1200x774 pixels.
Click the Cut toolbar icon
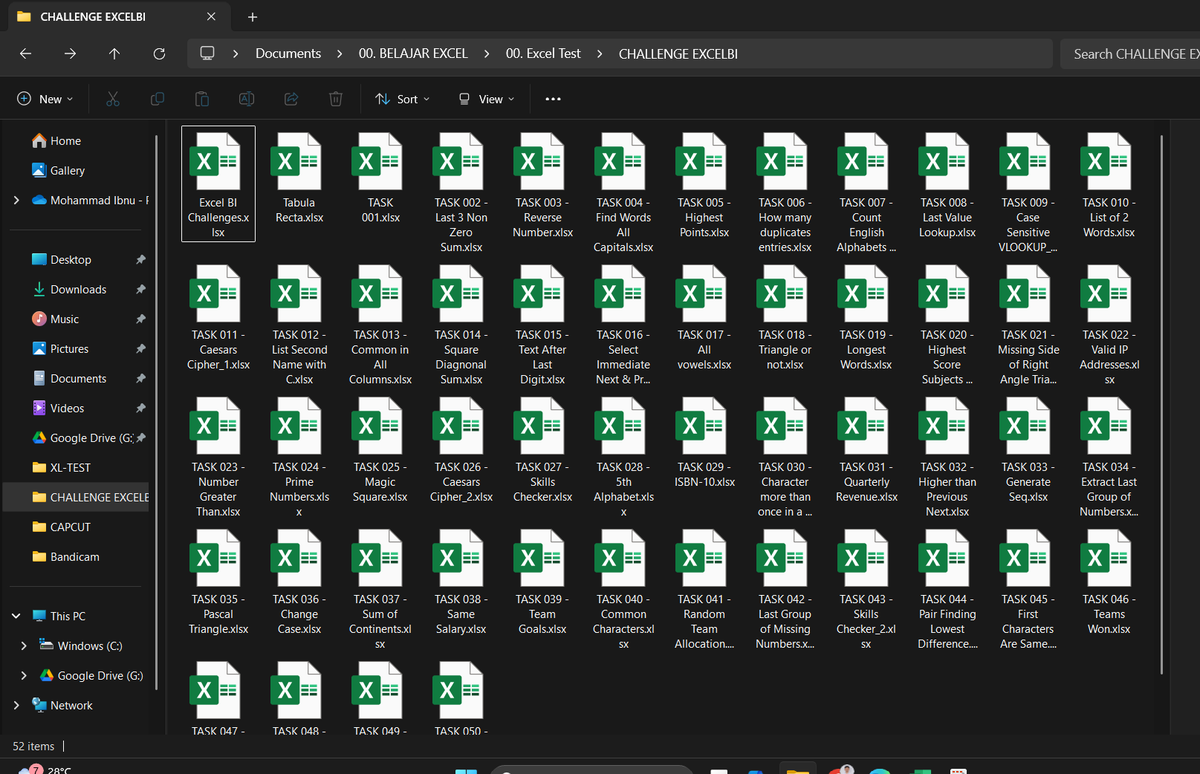tap(113, 99)
